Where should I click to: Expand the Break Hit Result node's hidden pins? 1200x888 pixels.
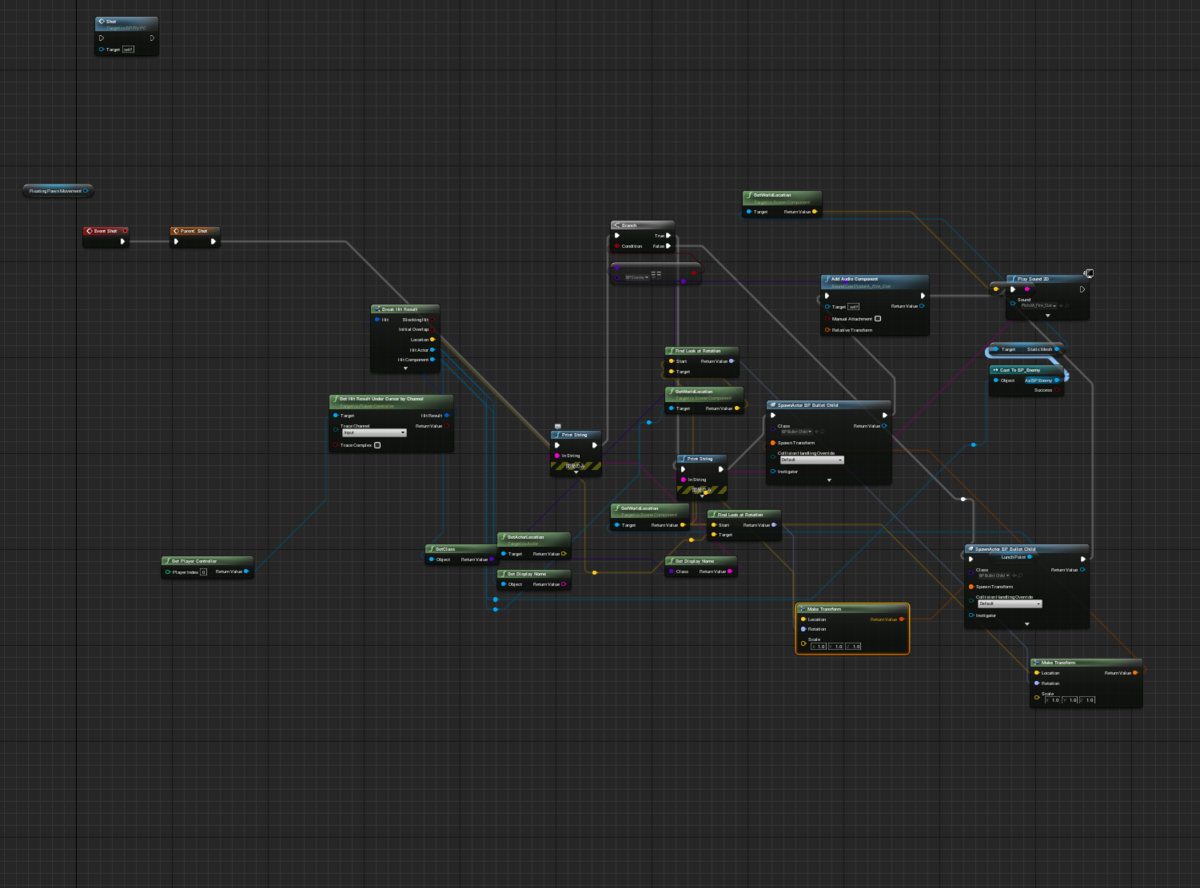tap(405, 369)
